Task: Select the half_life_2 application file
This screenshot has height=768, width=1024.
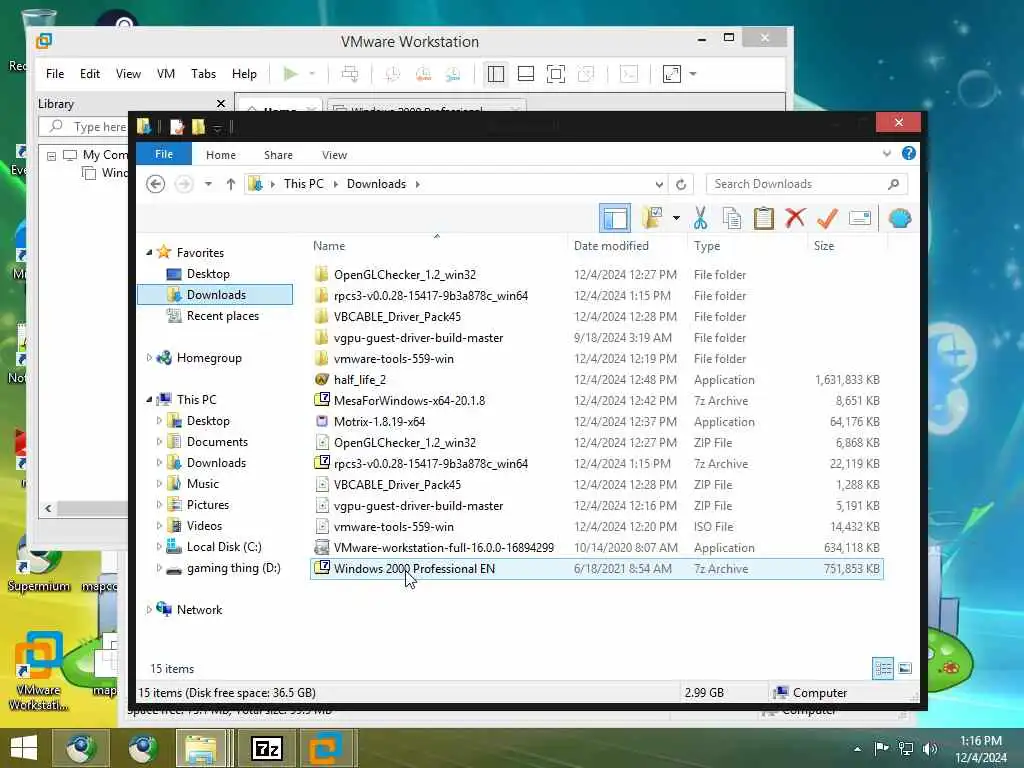Action: click(360, 379)
